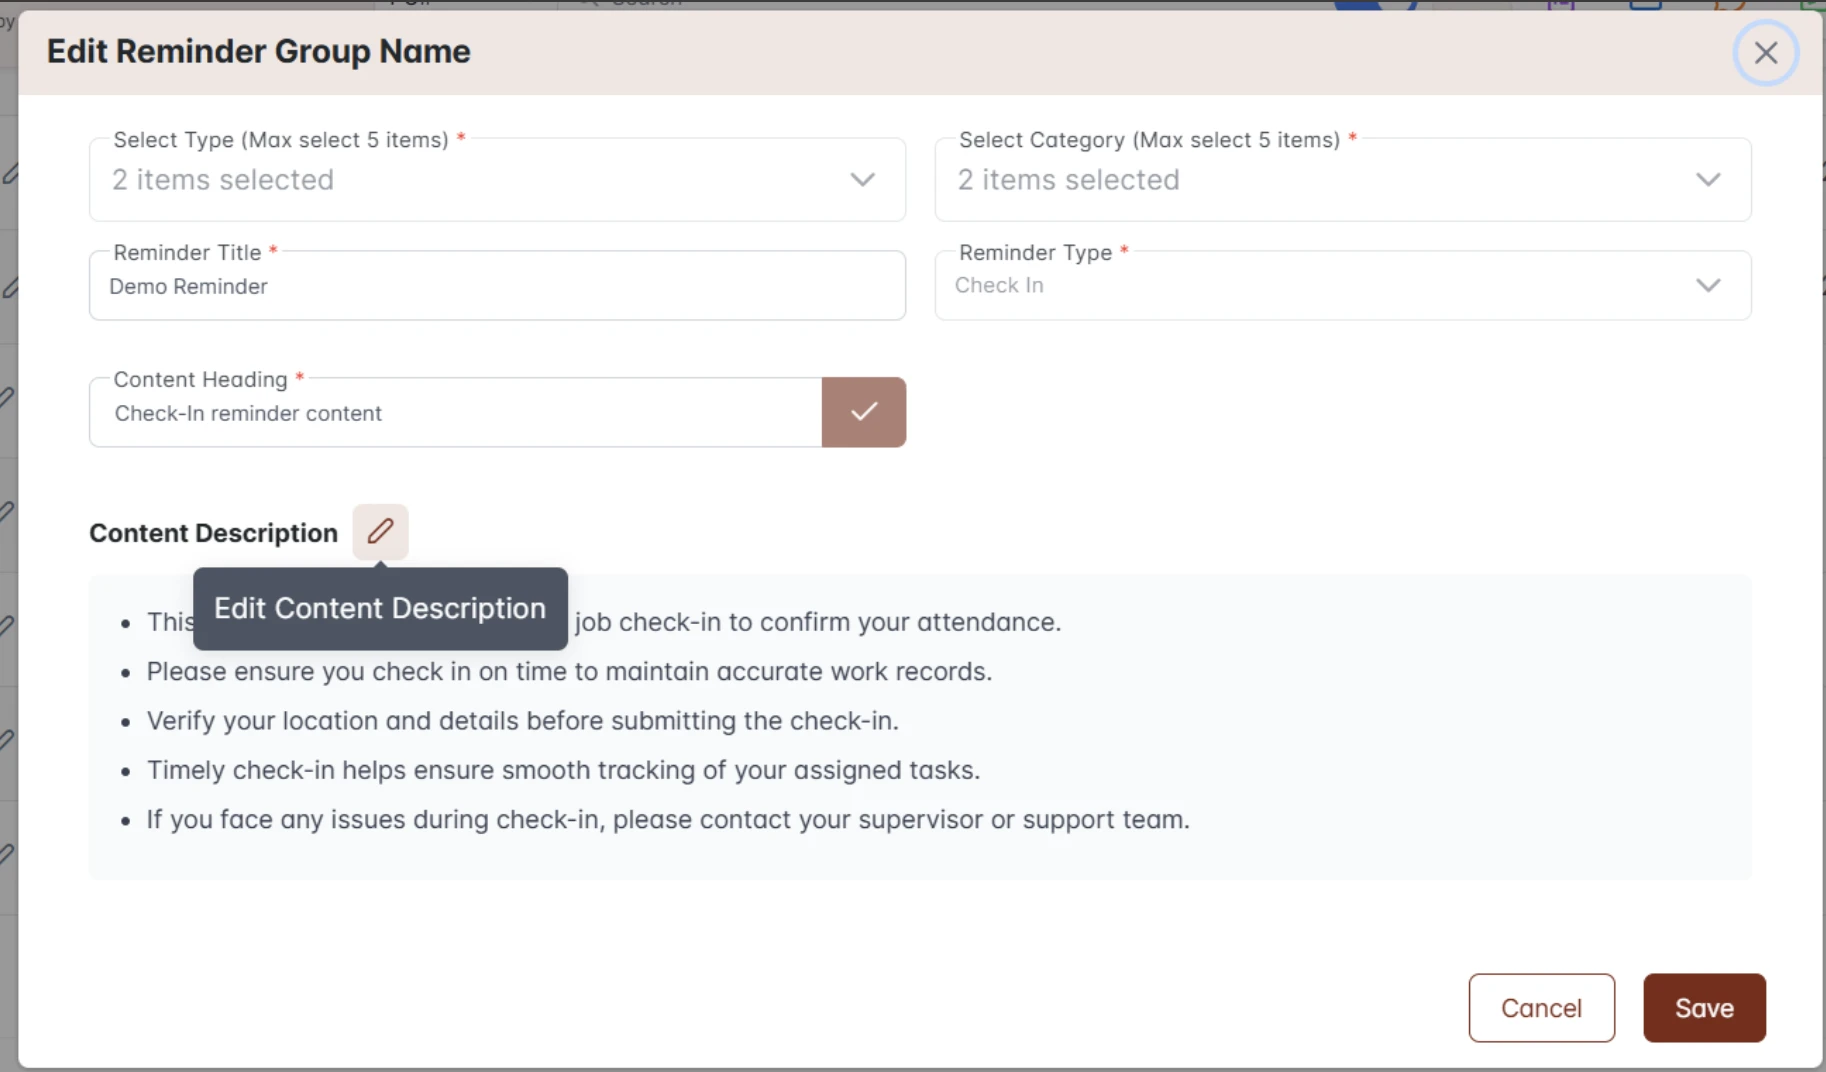Screen dimensions: 1826x1072
Task: Click the Edit Content Description tooltip
Action: (x=380, y=609)
